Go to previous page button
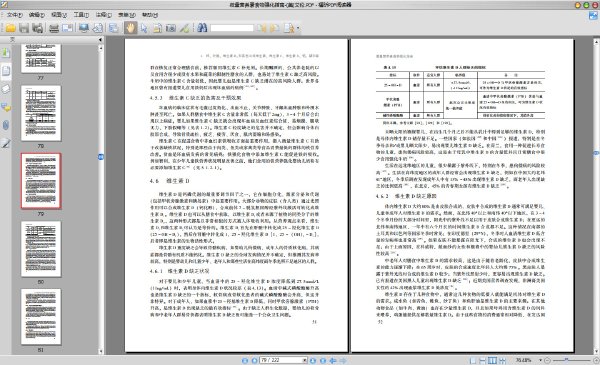Viewport: 600px width, 365px height. (x=254, y=360)
